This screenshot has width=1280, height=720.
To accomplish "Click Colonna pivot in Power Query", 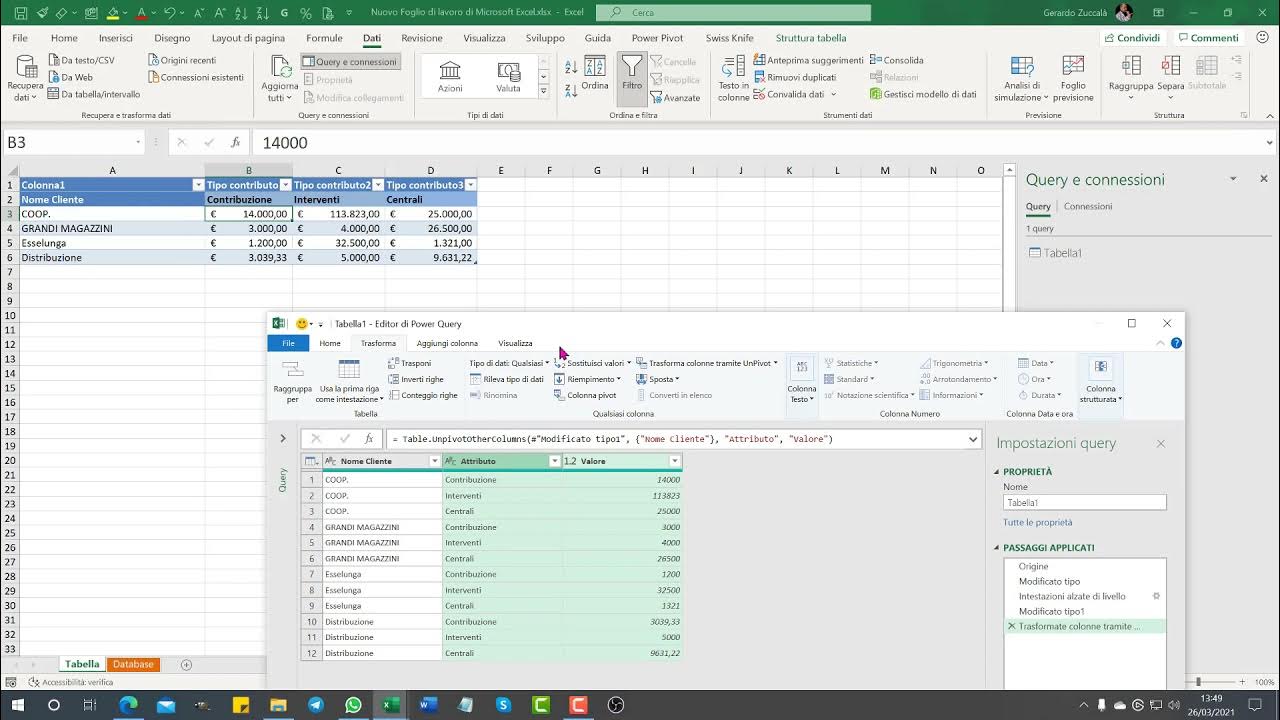I will click(585, 395).
